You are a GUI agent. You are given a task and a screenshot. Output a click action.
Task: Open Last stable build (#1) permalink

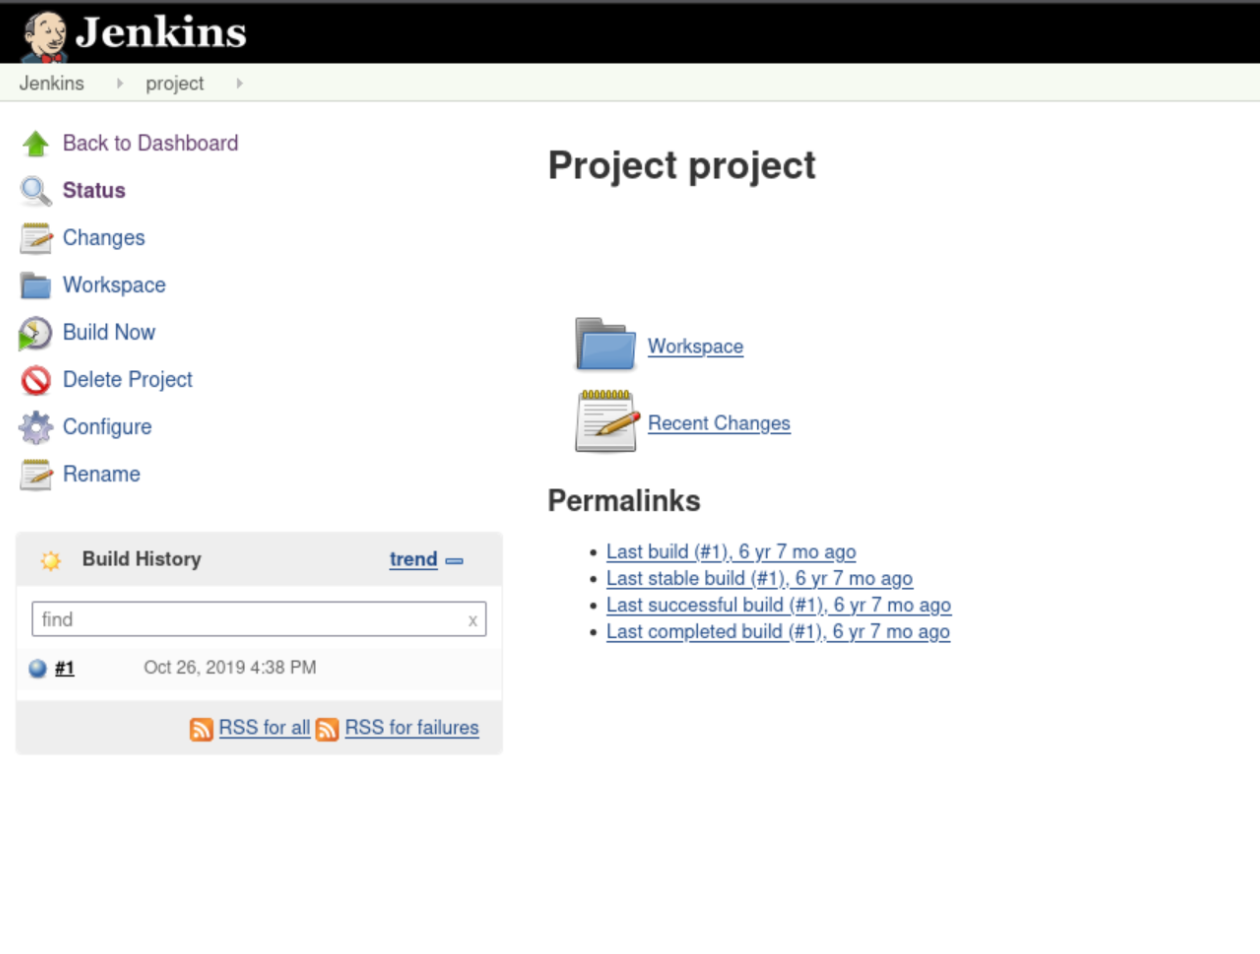[x=760, y=578]
